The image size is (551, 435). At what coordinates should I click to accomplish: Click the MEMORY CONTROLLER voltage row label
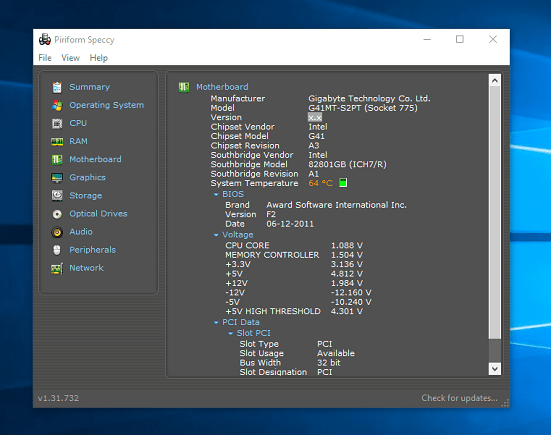tap(272, 255)
